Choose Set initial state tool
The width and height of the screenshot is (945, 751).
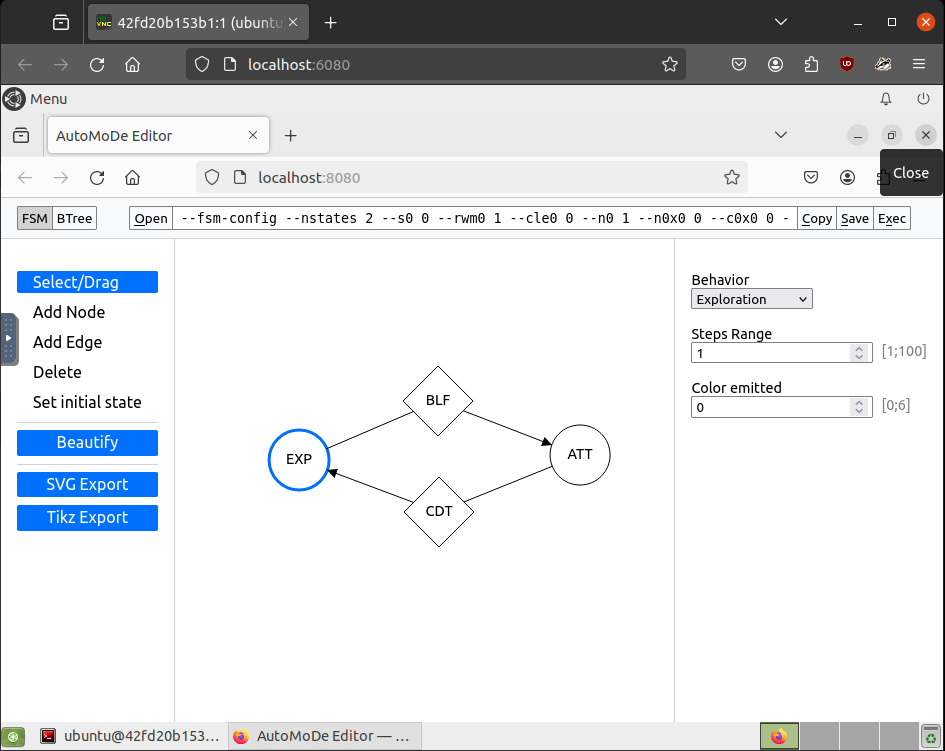pos(87,402)
